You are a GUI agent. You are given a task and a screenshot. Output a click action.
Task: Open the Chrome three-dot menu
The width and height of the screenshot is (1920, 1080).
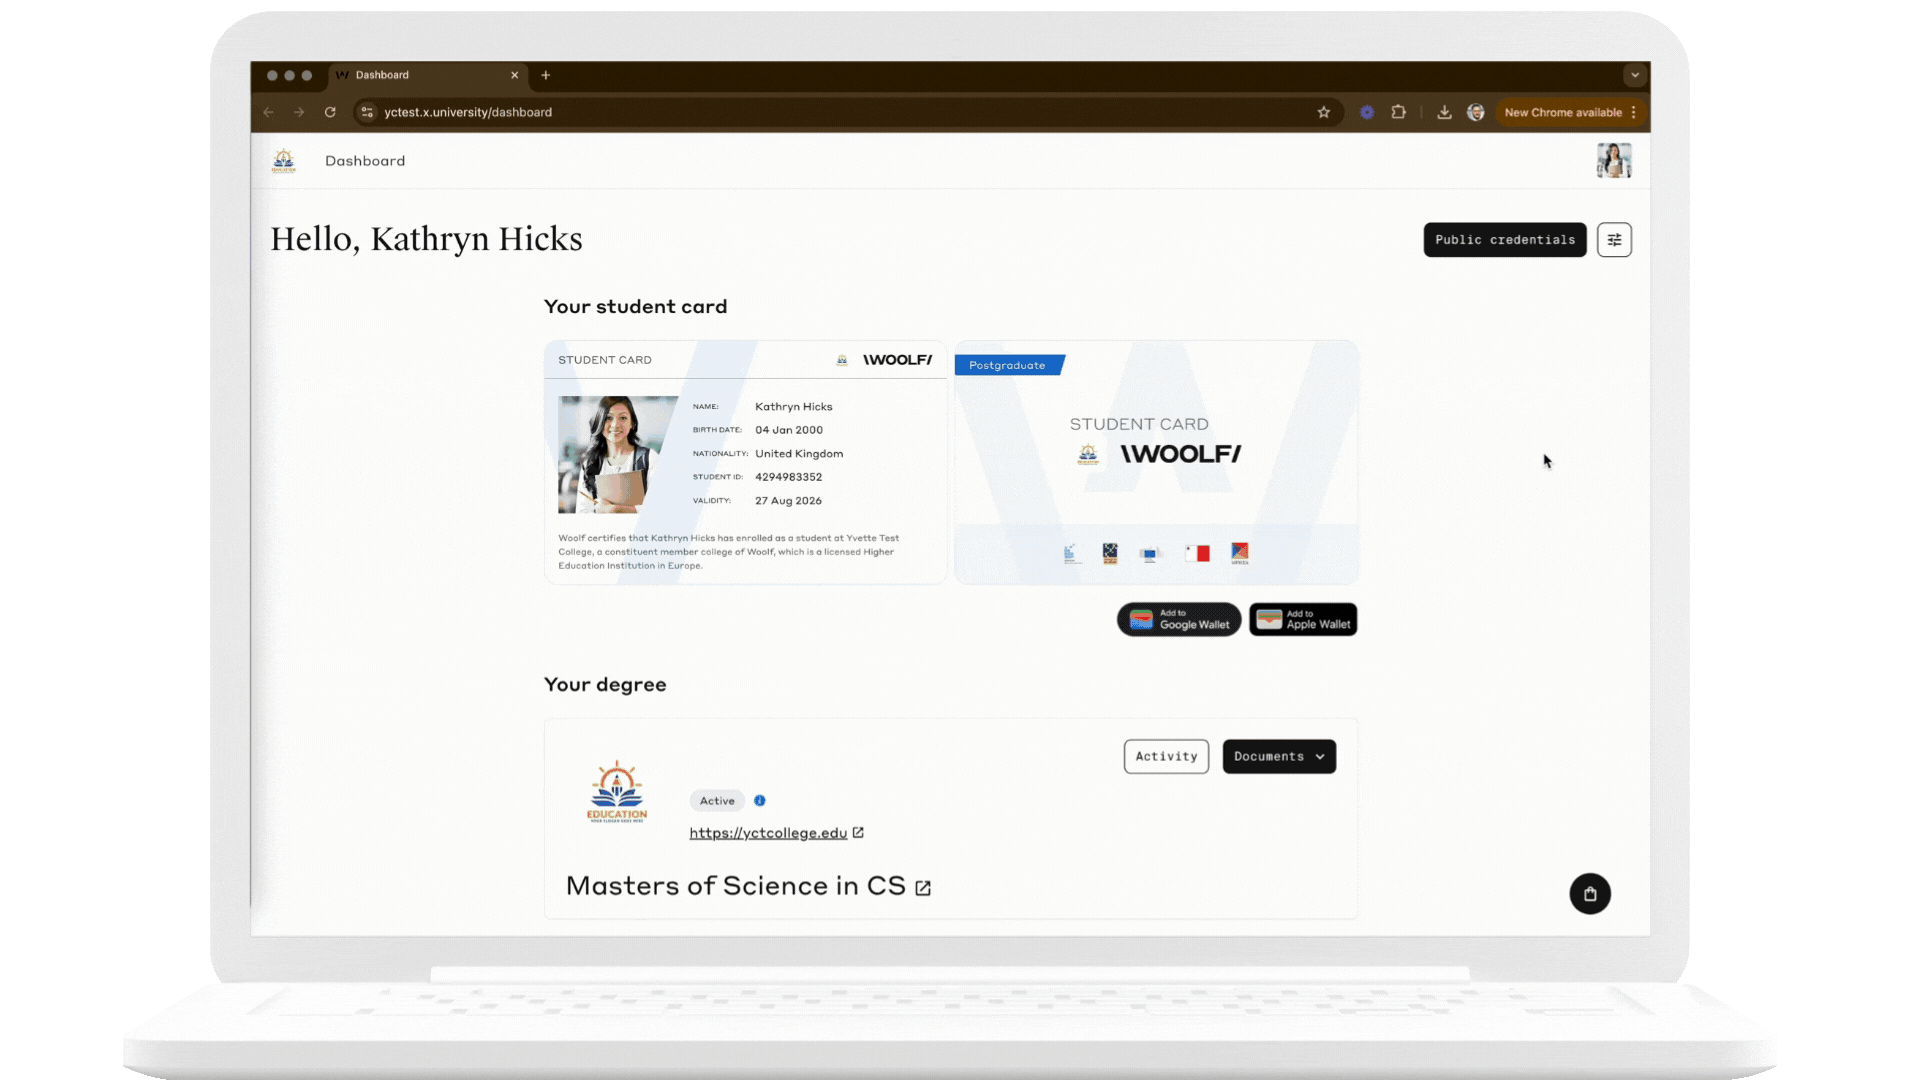coord(1635,112)
